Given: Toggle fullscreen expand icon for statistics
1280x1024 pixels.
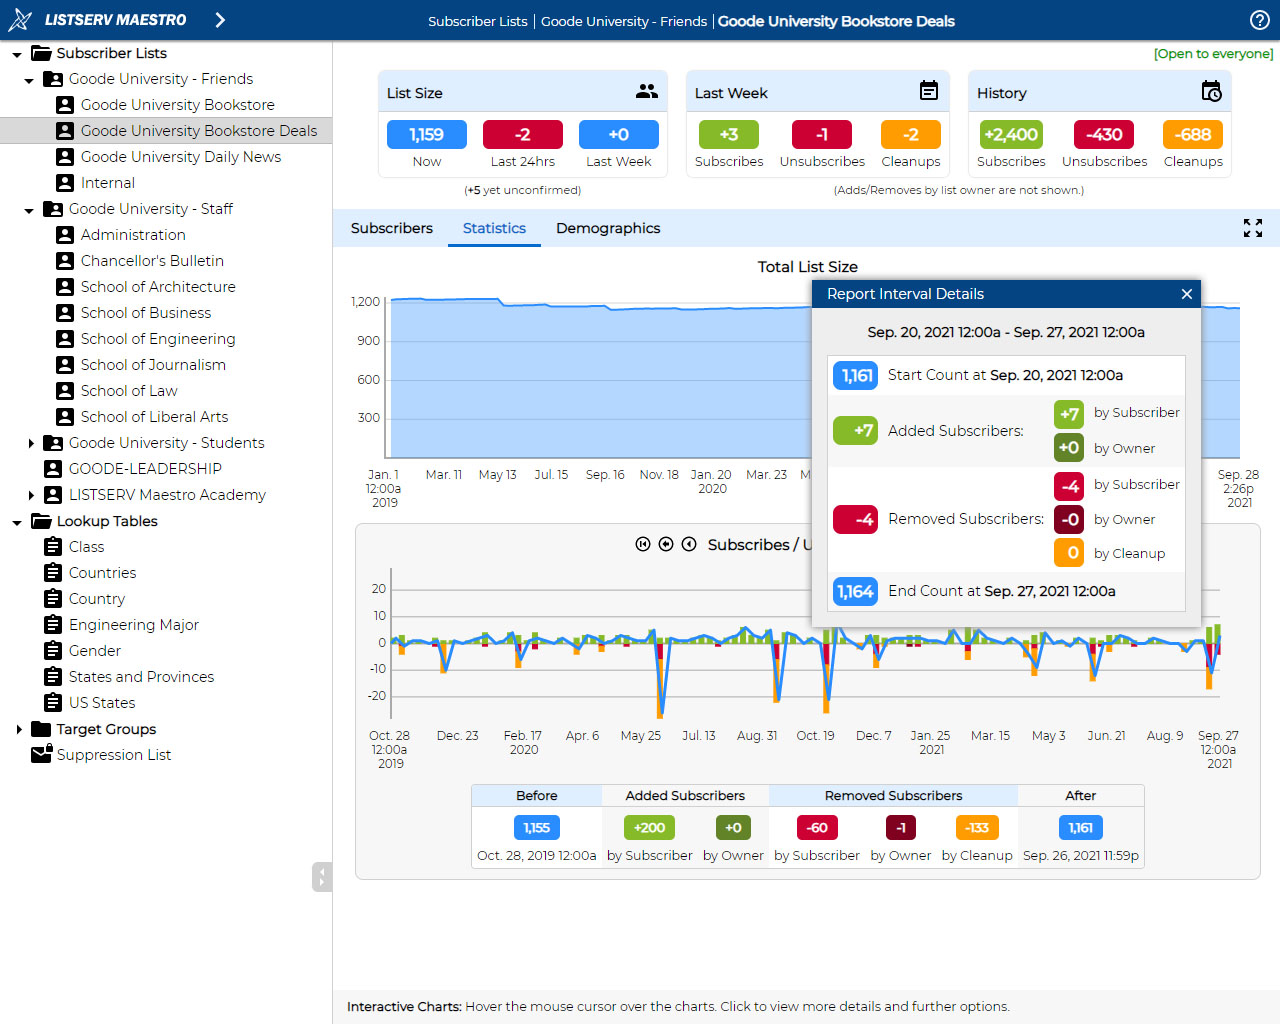Looking at the screenshot, I should click(x=1253, y=228).
